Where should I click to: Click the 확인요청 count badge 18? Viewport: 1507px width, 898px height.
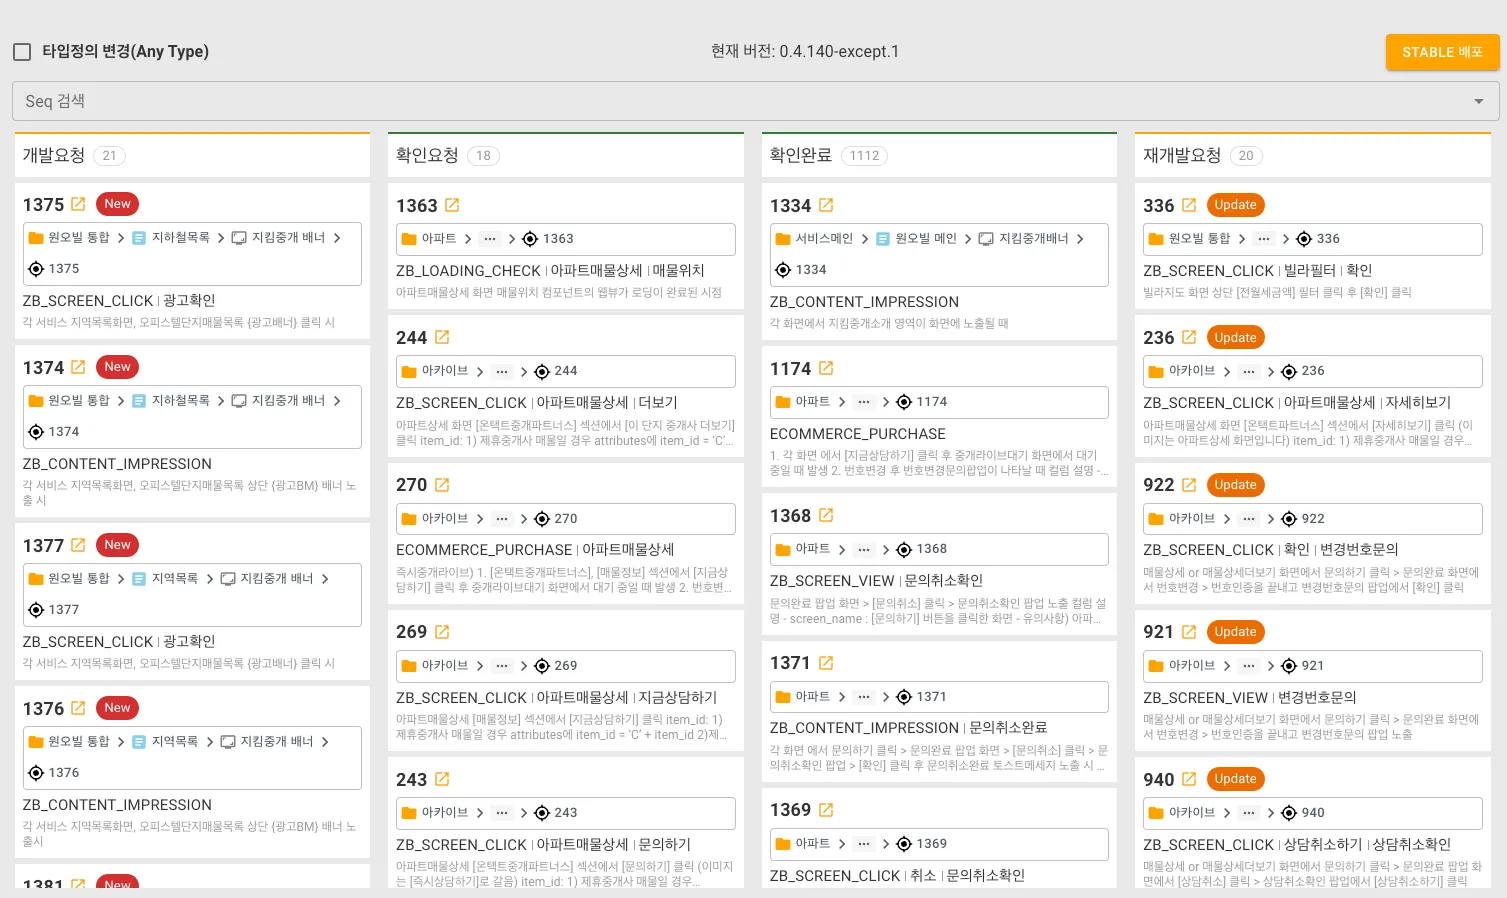pyautogui.click(x=483, y=156)
